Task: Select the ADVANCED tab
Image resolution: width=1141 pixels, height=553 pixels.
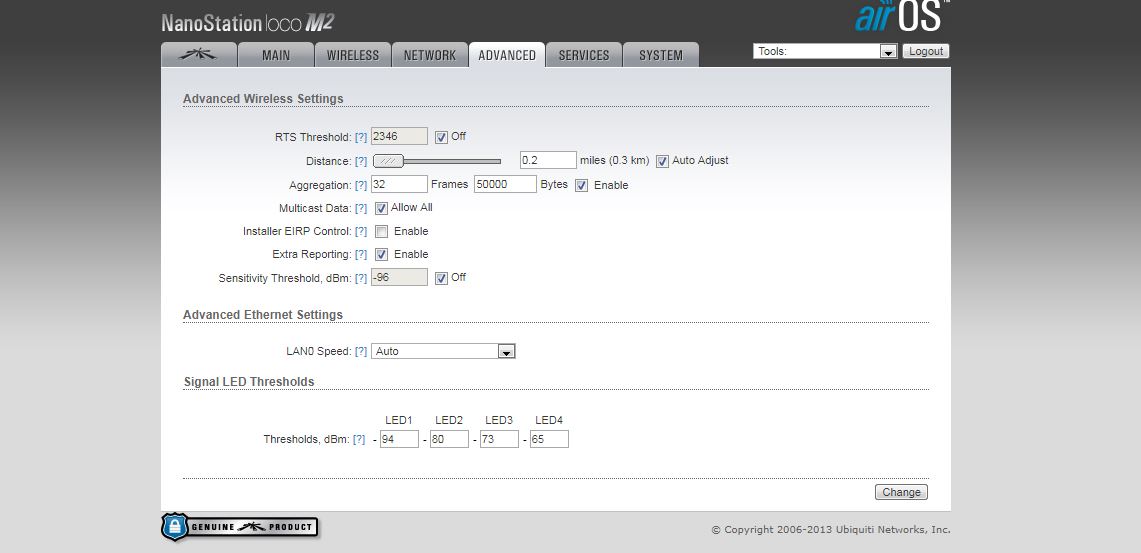Action: (x=507, y=55)
